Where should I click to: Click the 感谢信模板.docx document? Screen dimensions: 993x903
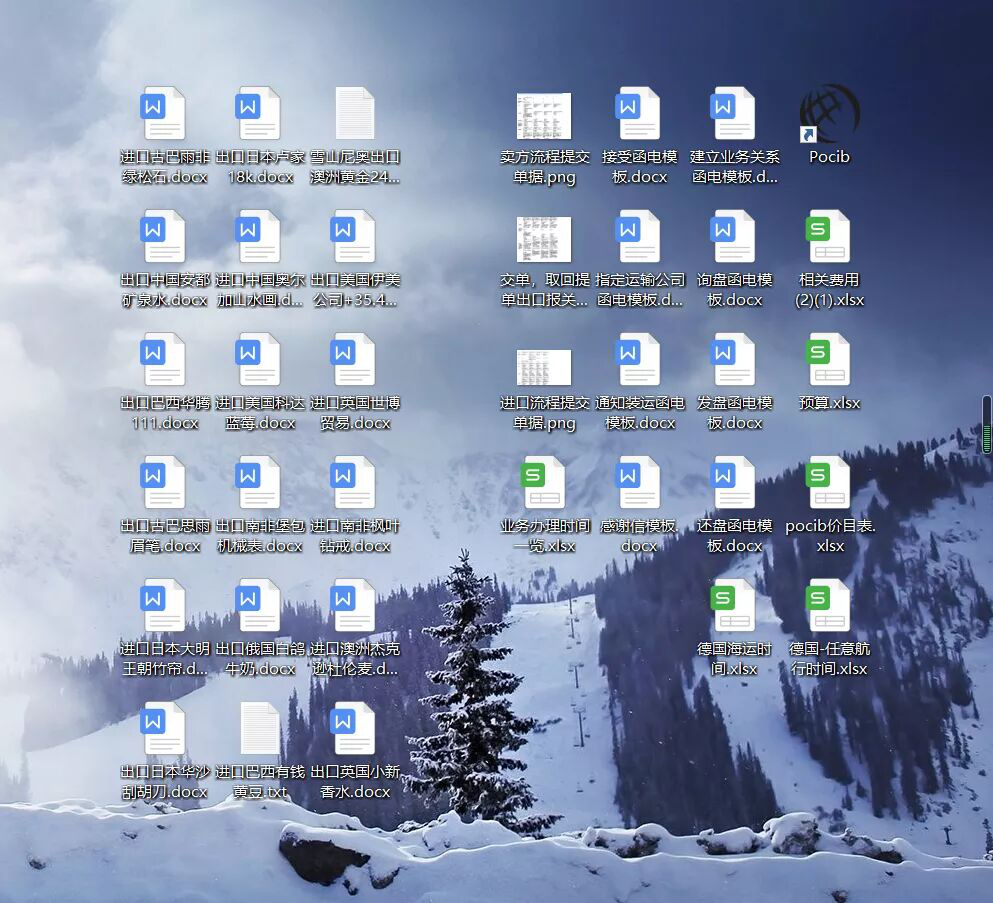tap(639, 484)
